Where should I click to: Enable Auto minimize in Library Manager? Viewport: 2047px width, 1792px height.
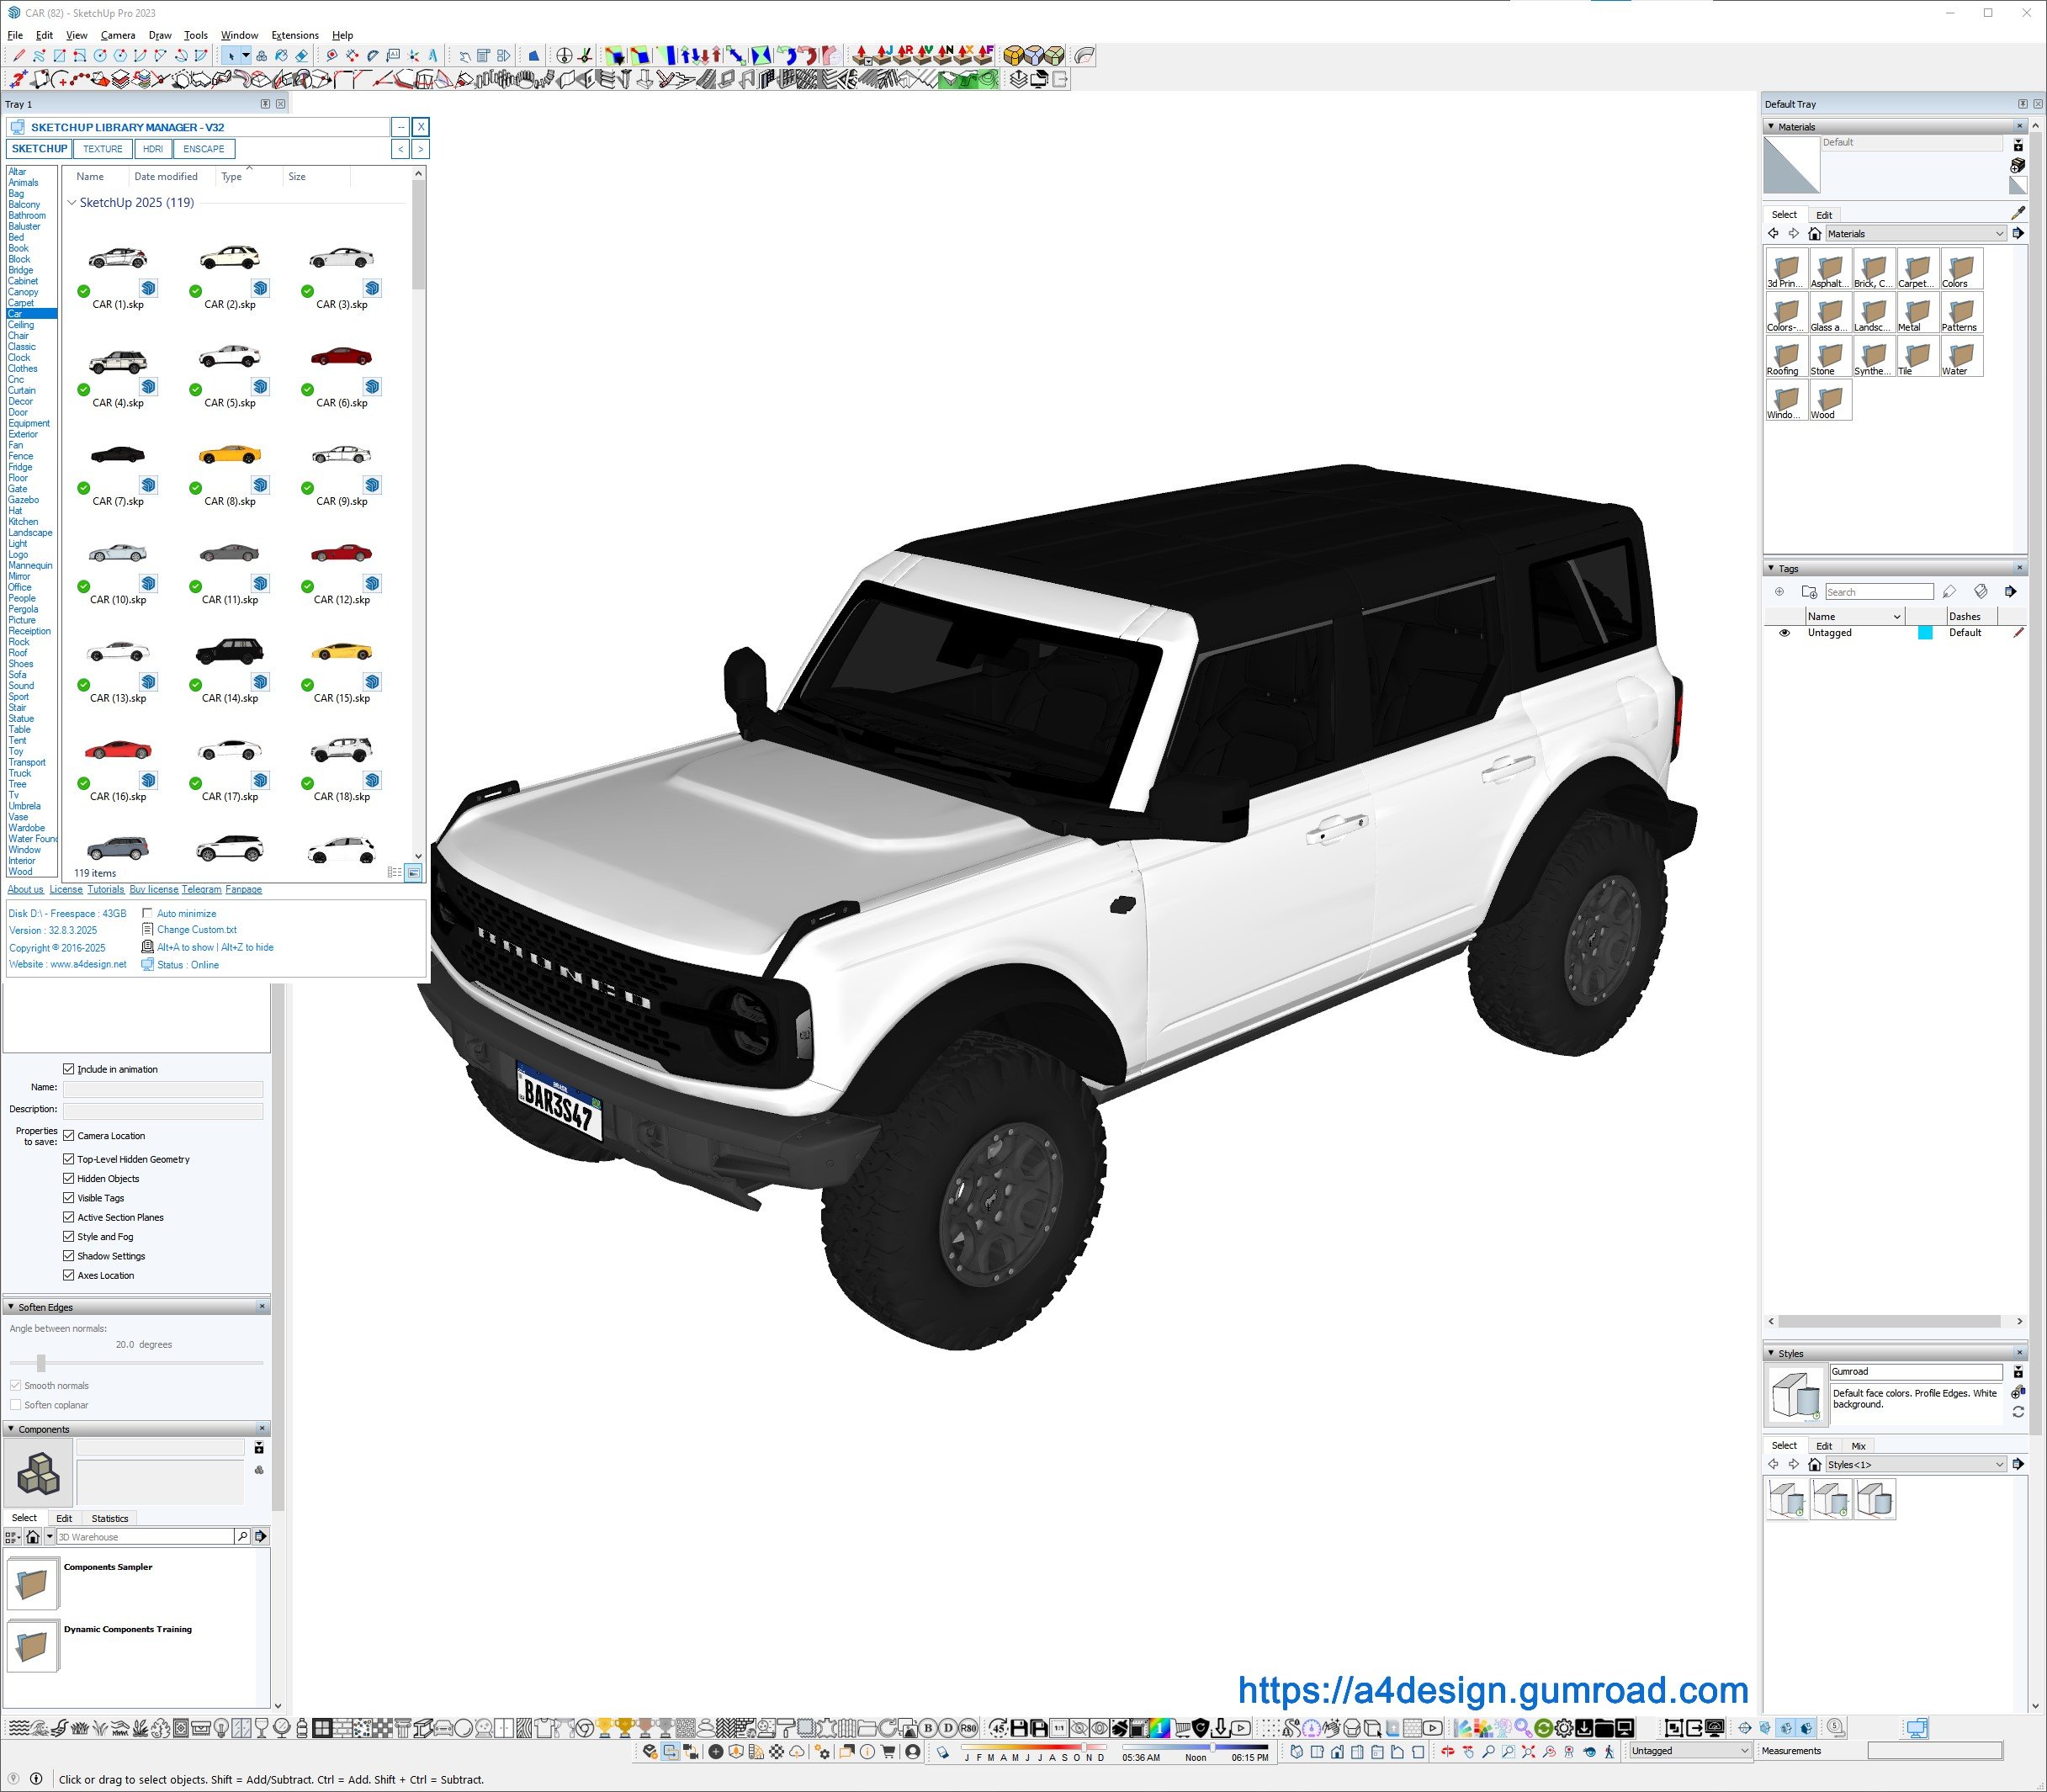coord(148,913)
